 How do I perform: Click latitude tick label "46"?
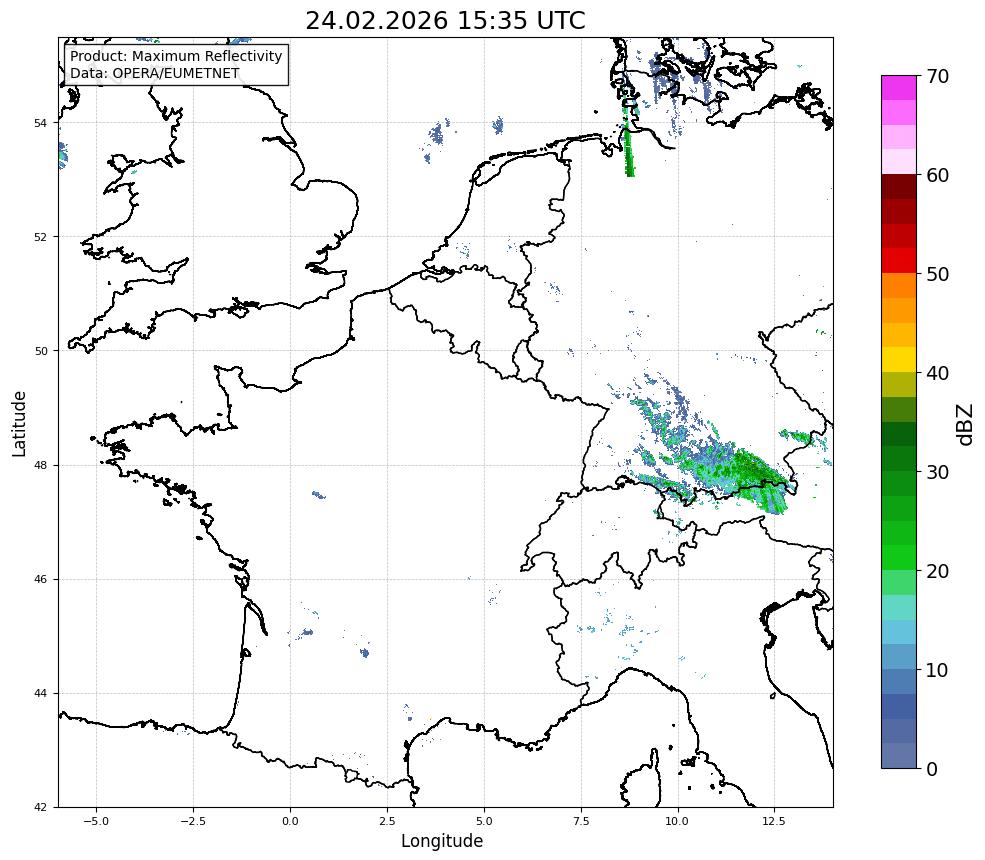[40, 579]
